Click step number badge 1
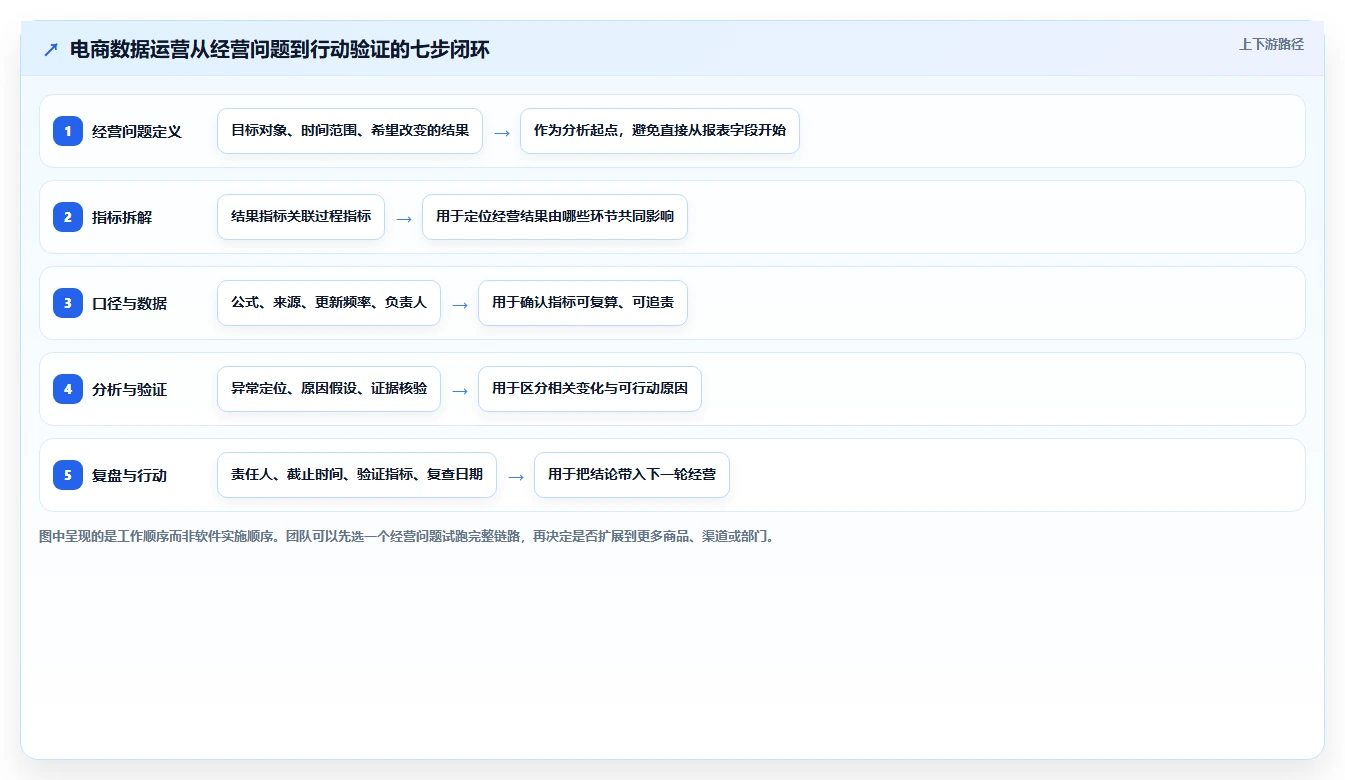The height and width of the screenshot is (780, 1345). (68, 131)
